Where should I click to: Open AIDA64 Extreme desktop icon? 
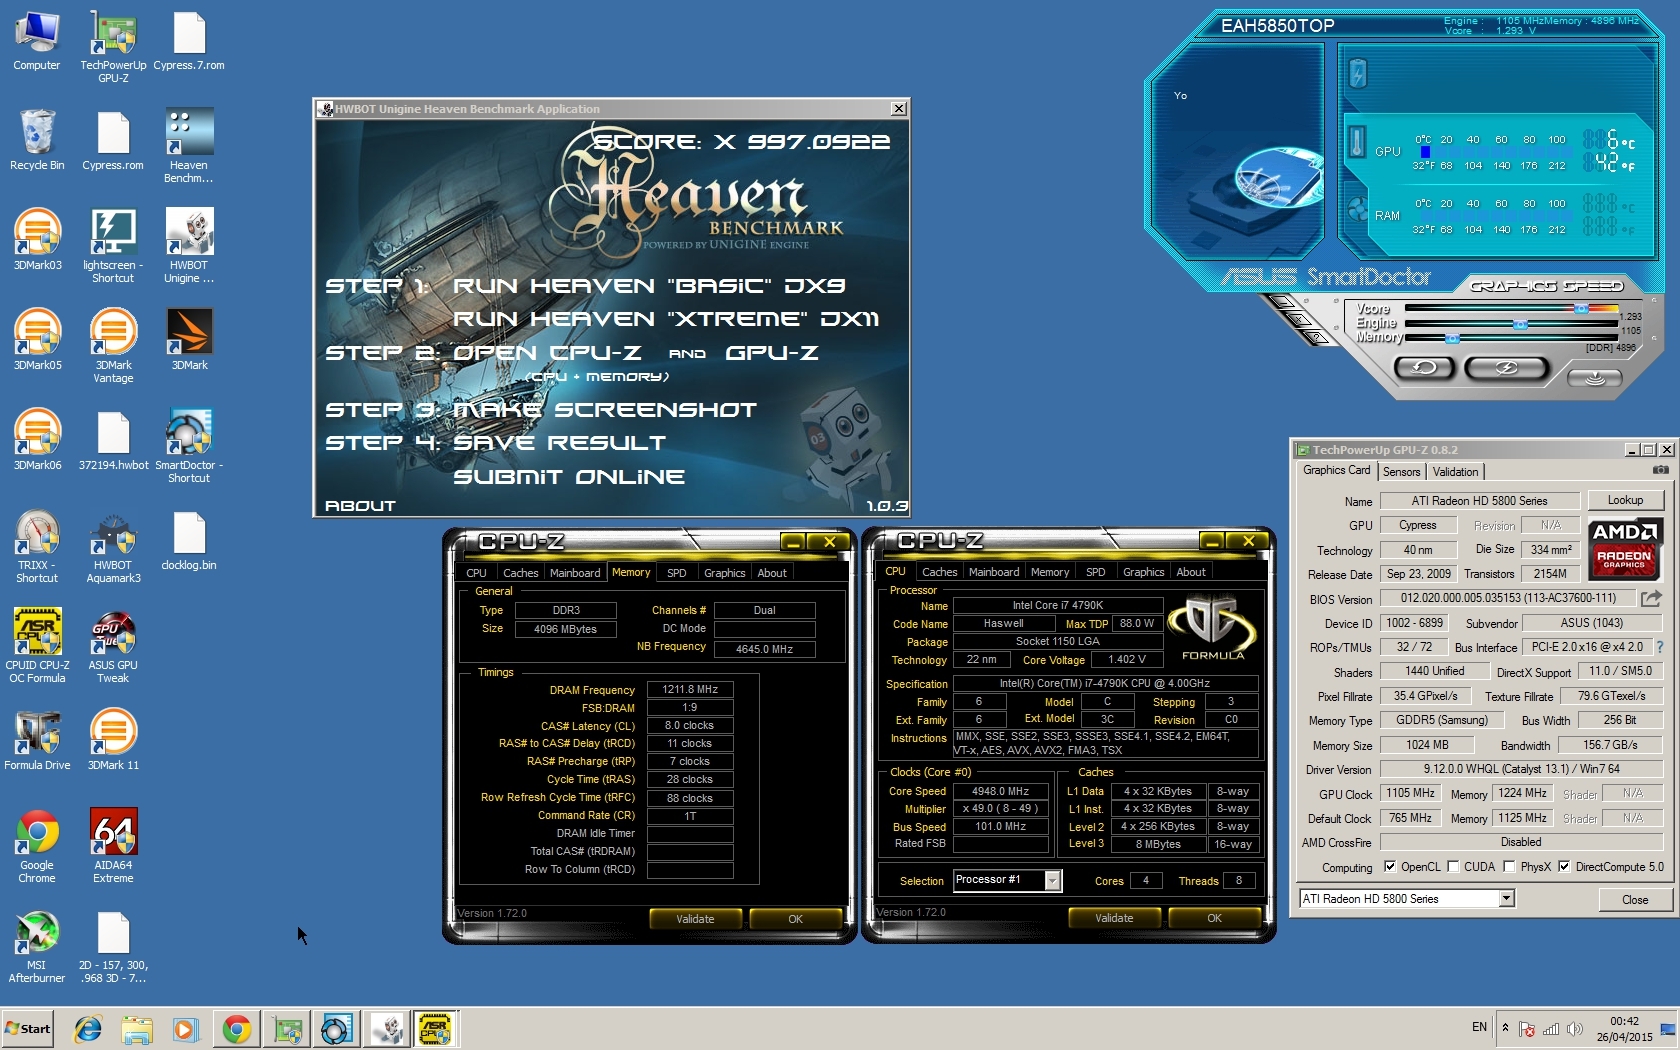click(x=113, y=846)
